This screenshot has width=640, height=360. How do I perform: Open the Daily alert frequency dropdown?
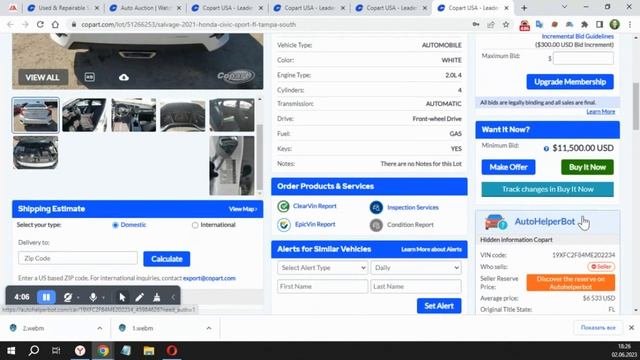416,268
